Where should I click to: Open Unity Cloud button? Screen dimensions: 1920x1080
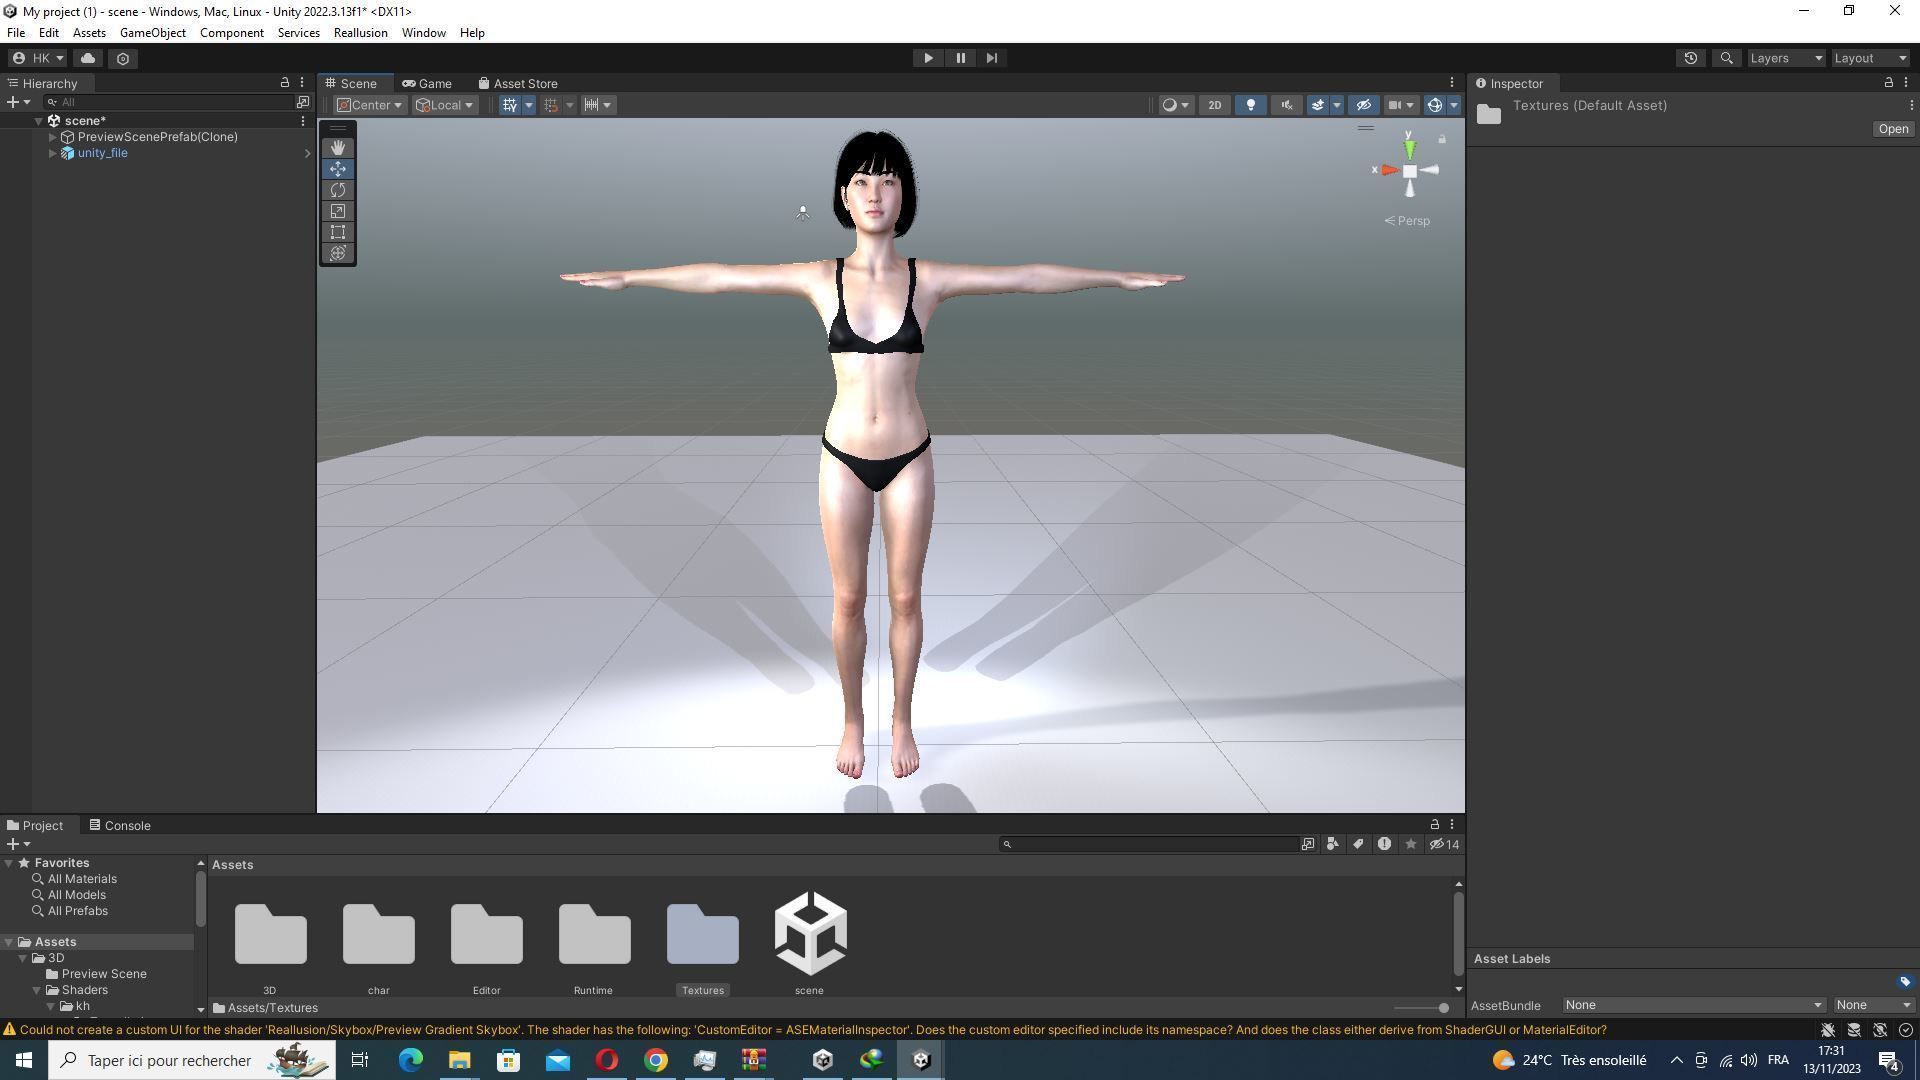click(x=88, y=58)
